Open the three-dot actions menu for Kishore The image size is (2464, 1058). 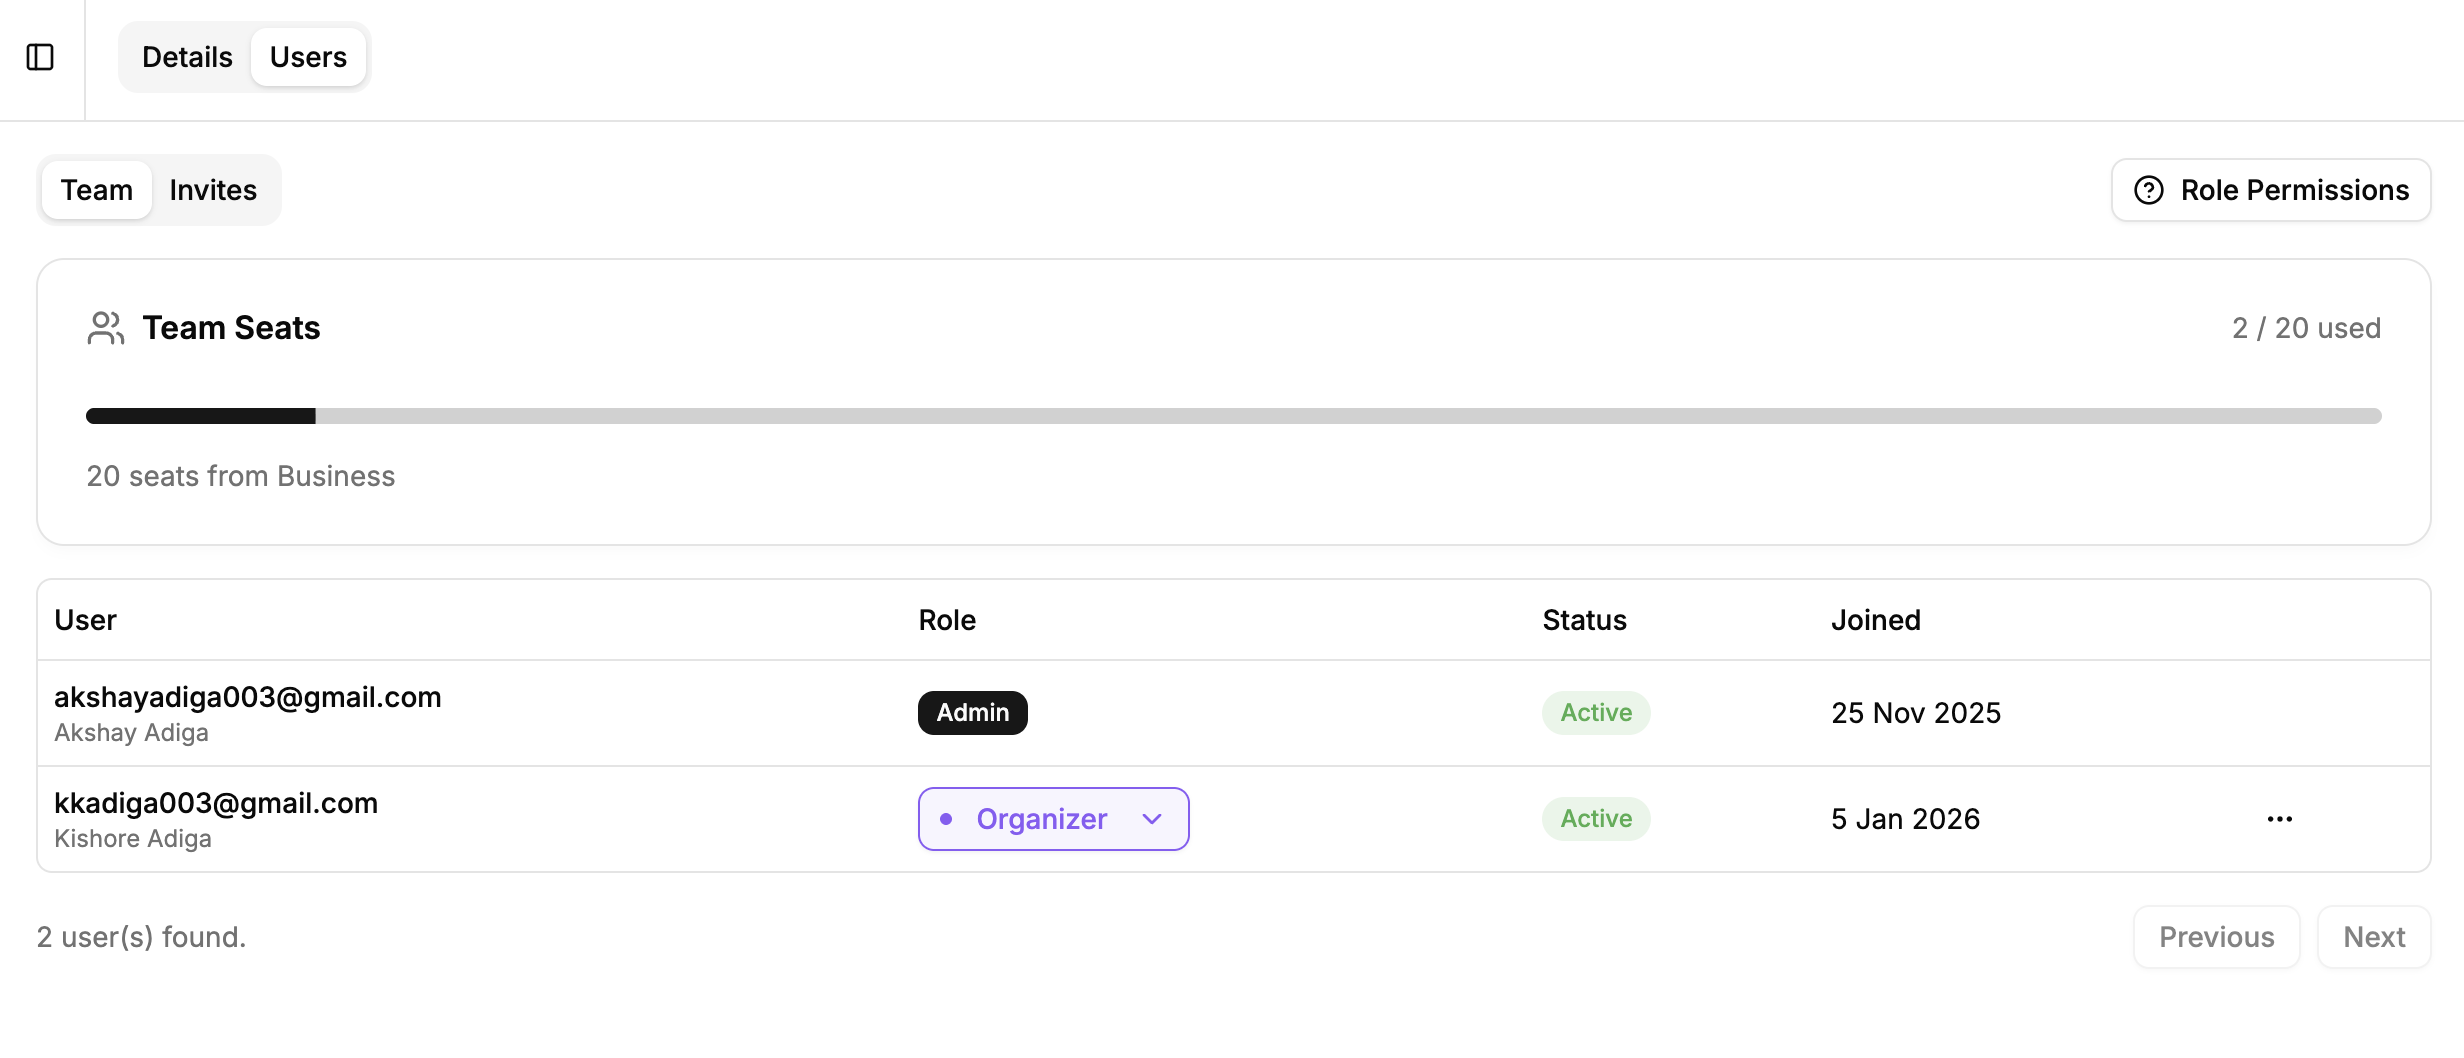point(2279,819)
